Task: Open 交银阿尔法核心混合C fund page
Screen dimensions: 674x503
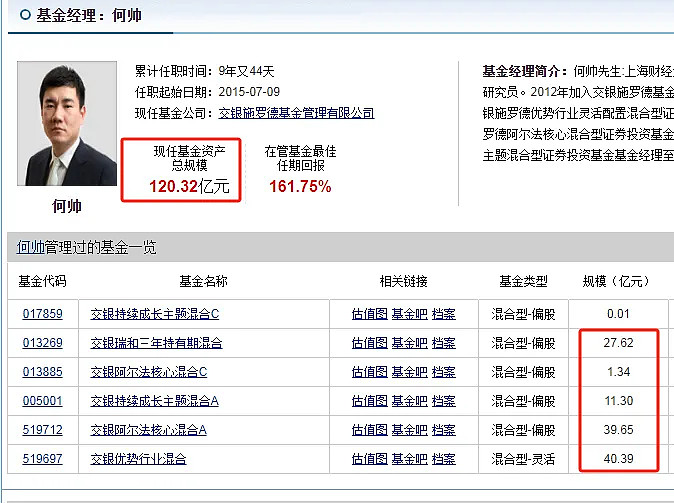Action: 149,371
